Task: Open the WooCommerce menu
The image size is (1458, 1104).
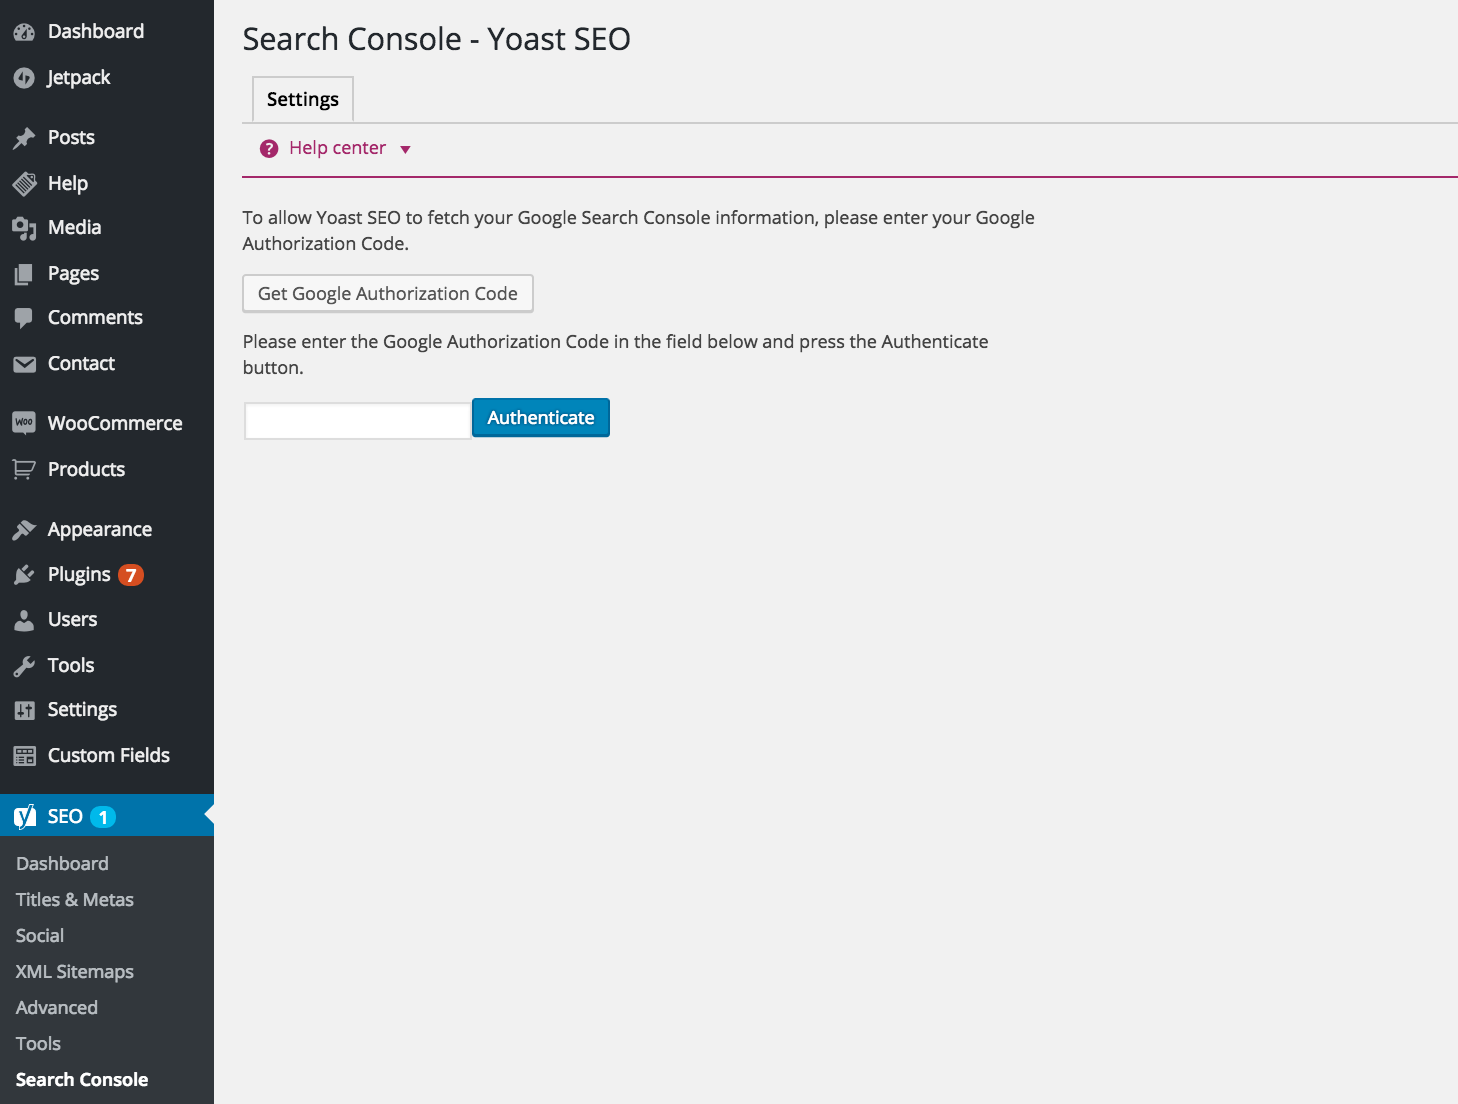Action: click(x=115, y=424)
